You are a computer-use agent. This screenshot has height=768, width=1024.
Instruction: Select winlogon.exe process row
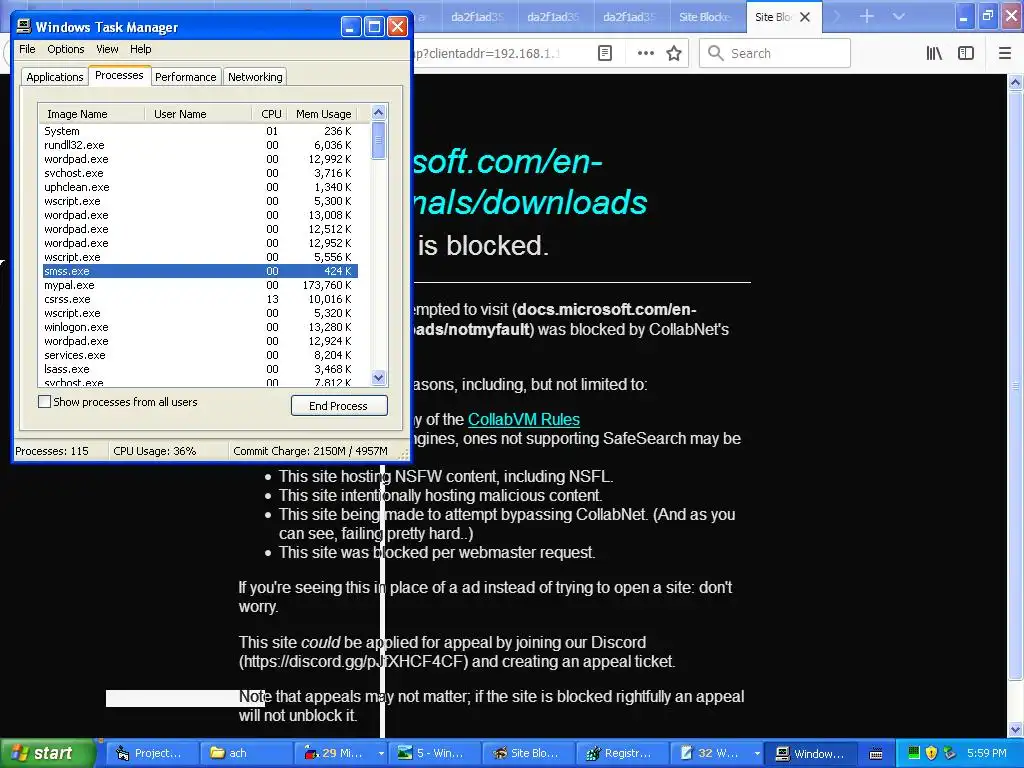[200, 327]
